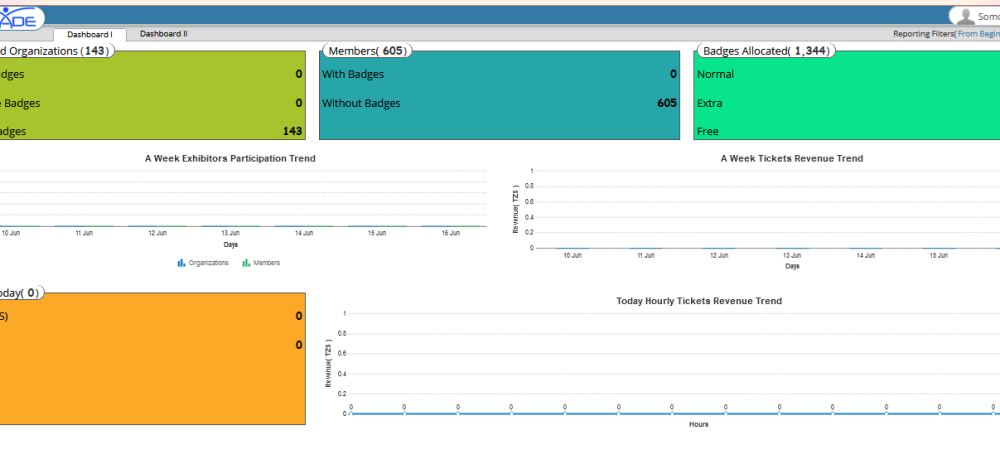
Task: Click the Free badges row
Action: tap(708, 131)
